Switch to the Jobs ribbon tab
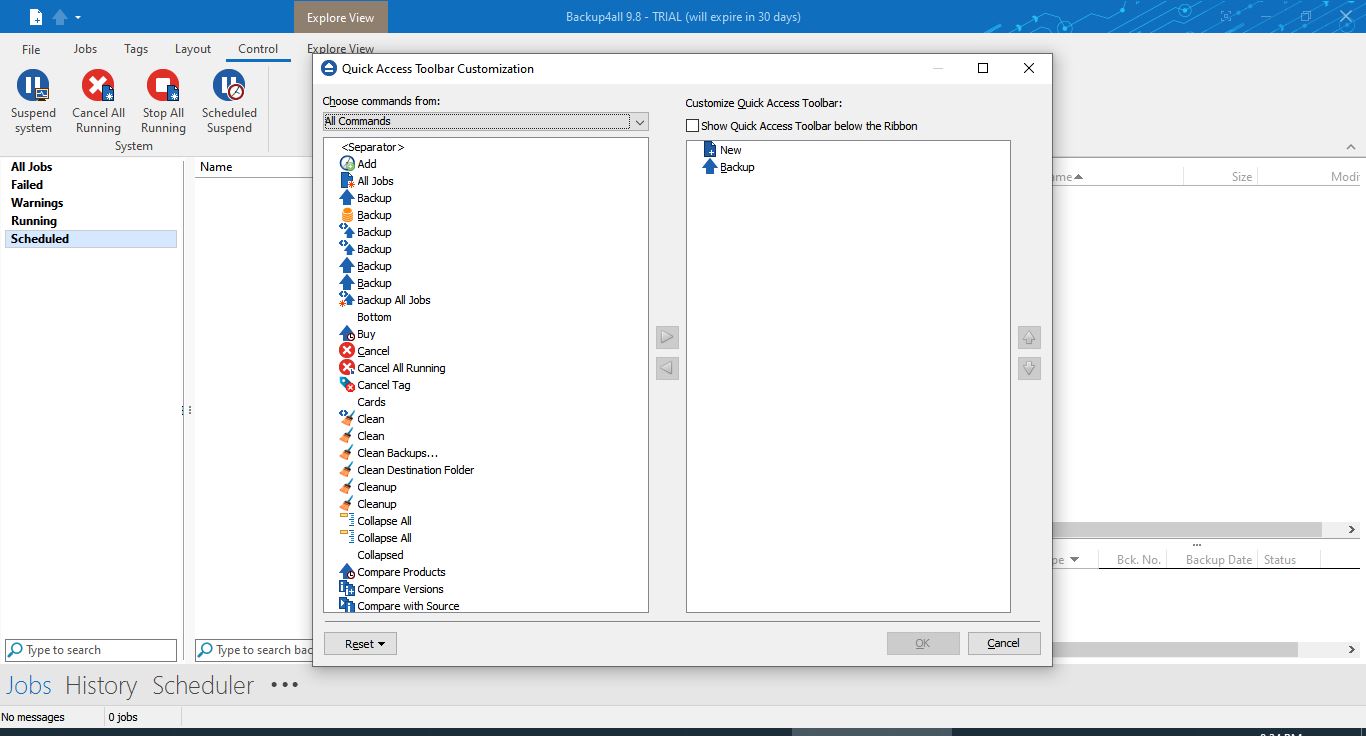 [x=85, y=49]
